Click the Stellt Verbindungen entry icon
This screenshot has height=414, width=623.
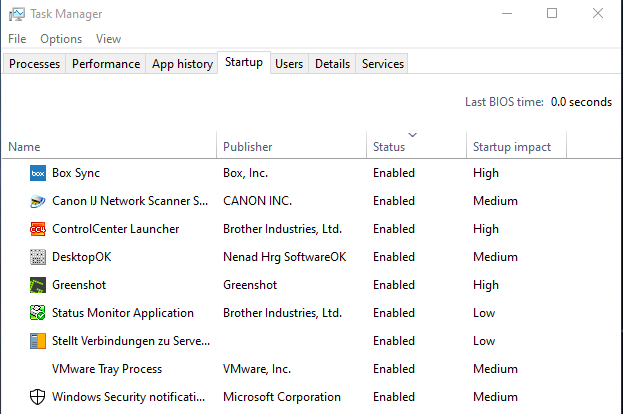coord(38,341)
